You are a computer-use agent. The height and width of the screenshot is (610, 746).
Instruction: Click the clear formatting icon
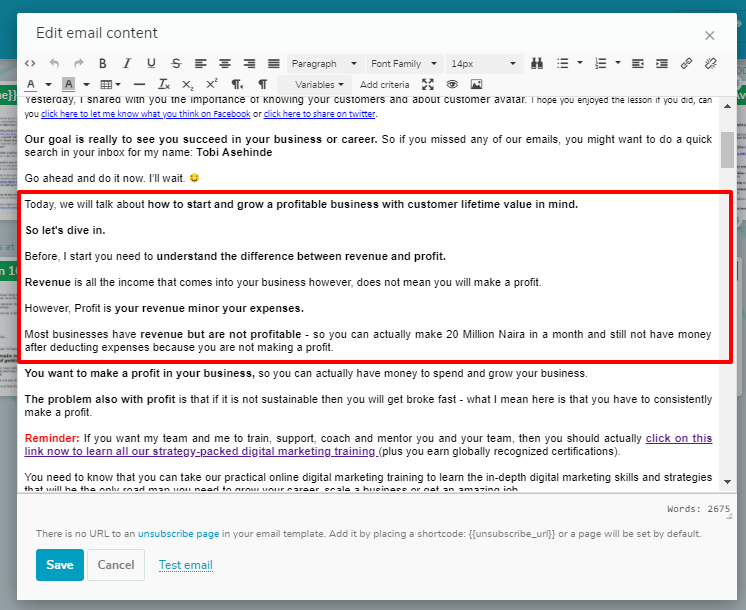[164, 84]
